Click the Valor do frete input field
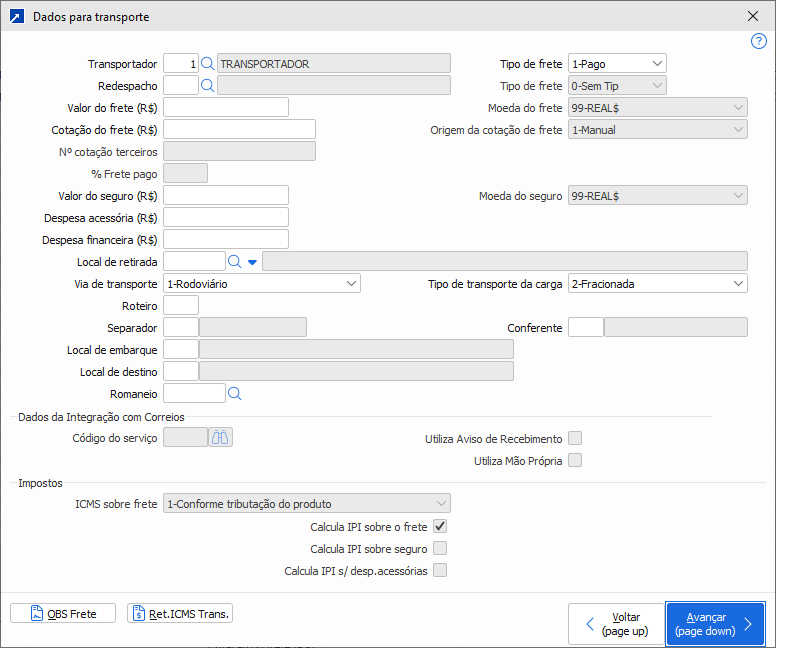The height and width of the screenshot is (655, 790). 226,107
